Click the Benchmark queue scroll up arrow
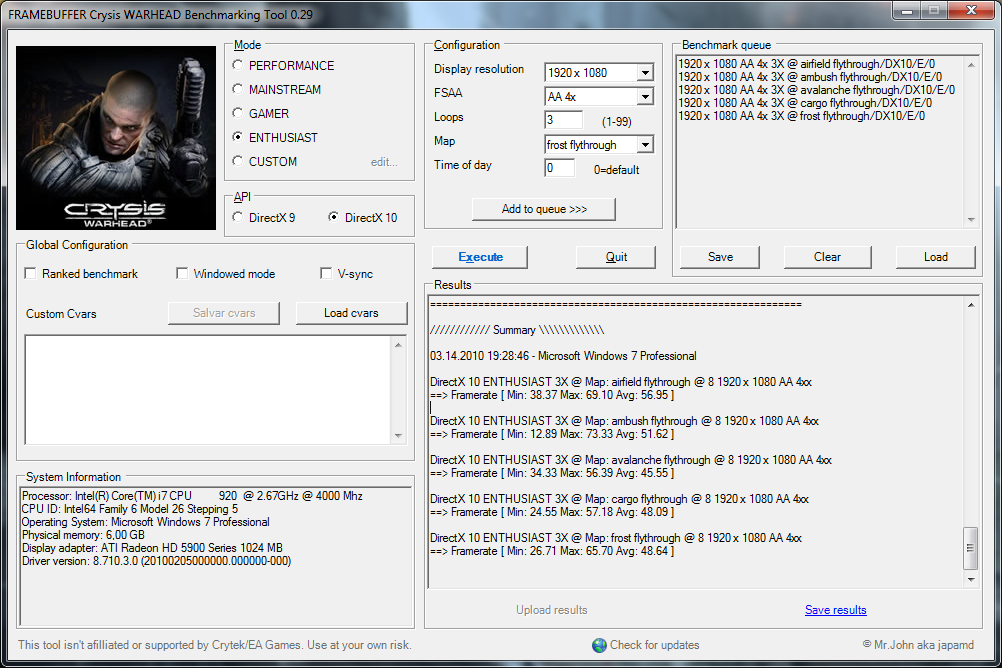The width and height of the screenshot is (1002, 668). pyautogui.click(x=971, y=65)
